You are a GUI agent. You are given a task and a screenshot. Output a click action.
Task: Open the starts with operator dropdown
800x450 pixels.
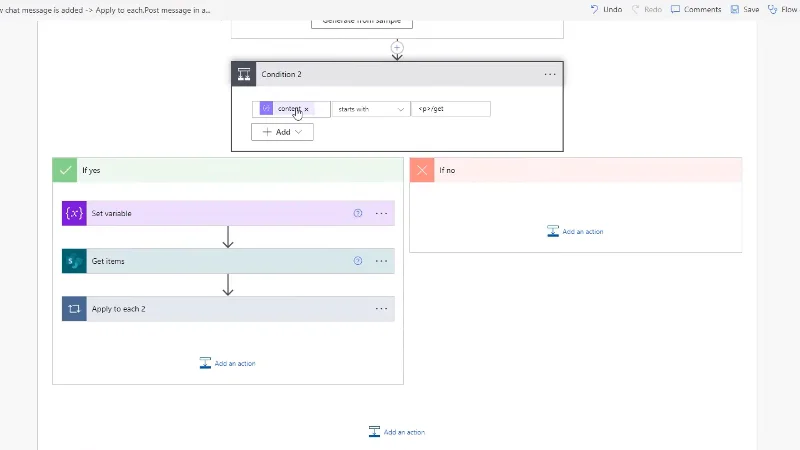point(371,109)
